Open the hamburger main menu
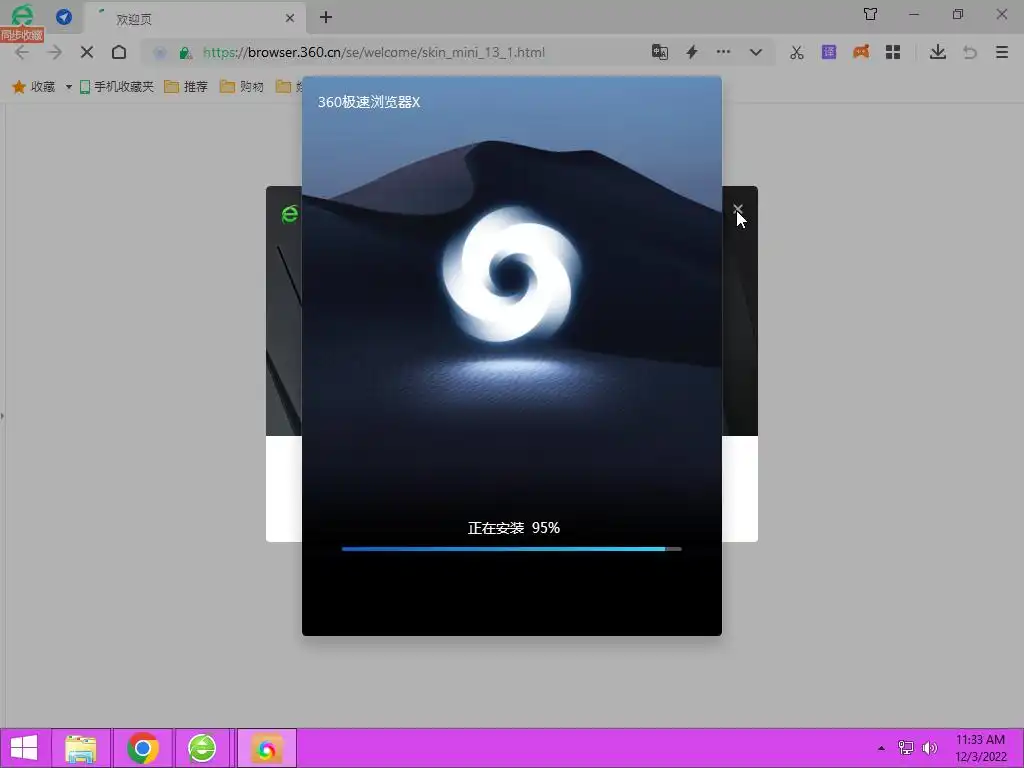The image size is (1024, 768). [x=1002, y=52]
